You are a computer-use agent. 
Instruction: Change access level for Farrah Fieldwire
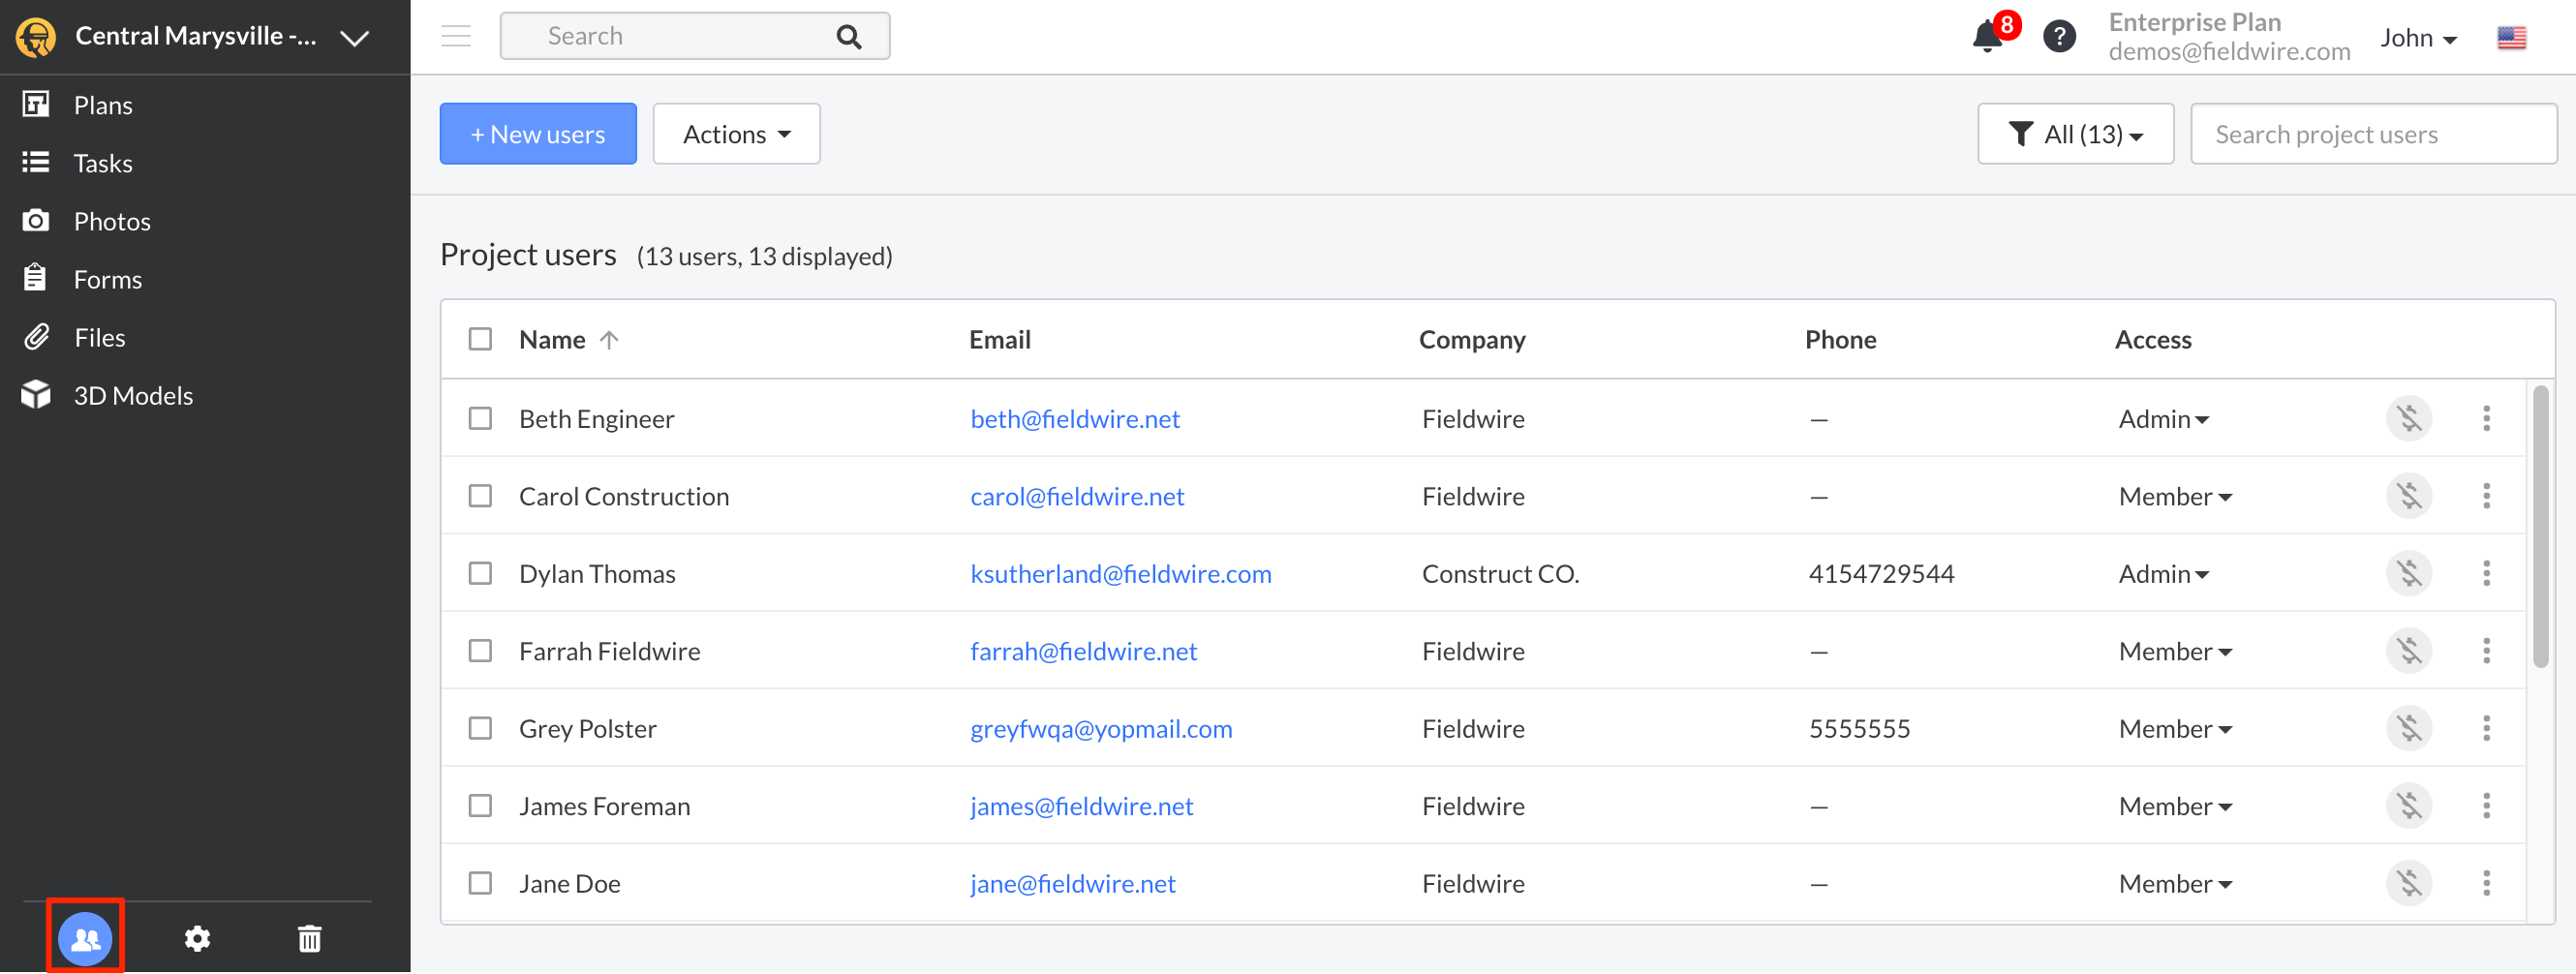pos(2174,652)
